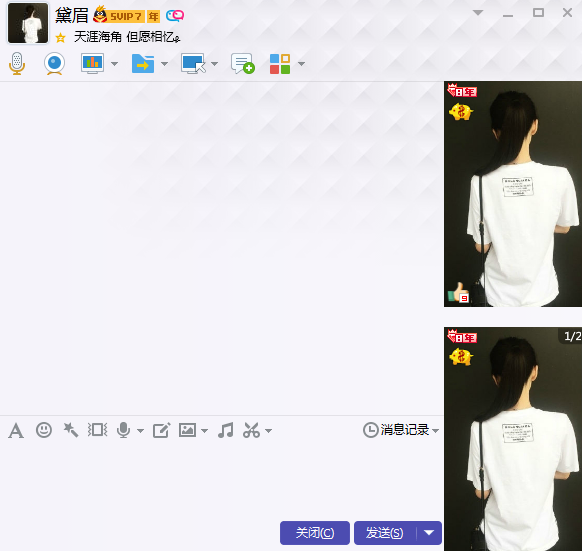The width and height of the screenshot is (582, 551).
Task: Expand presentation options dropdown arrow
Action: pyautogui.click(x=114, y=64)
